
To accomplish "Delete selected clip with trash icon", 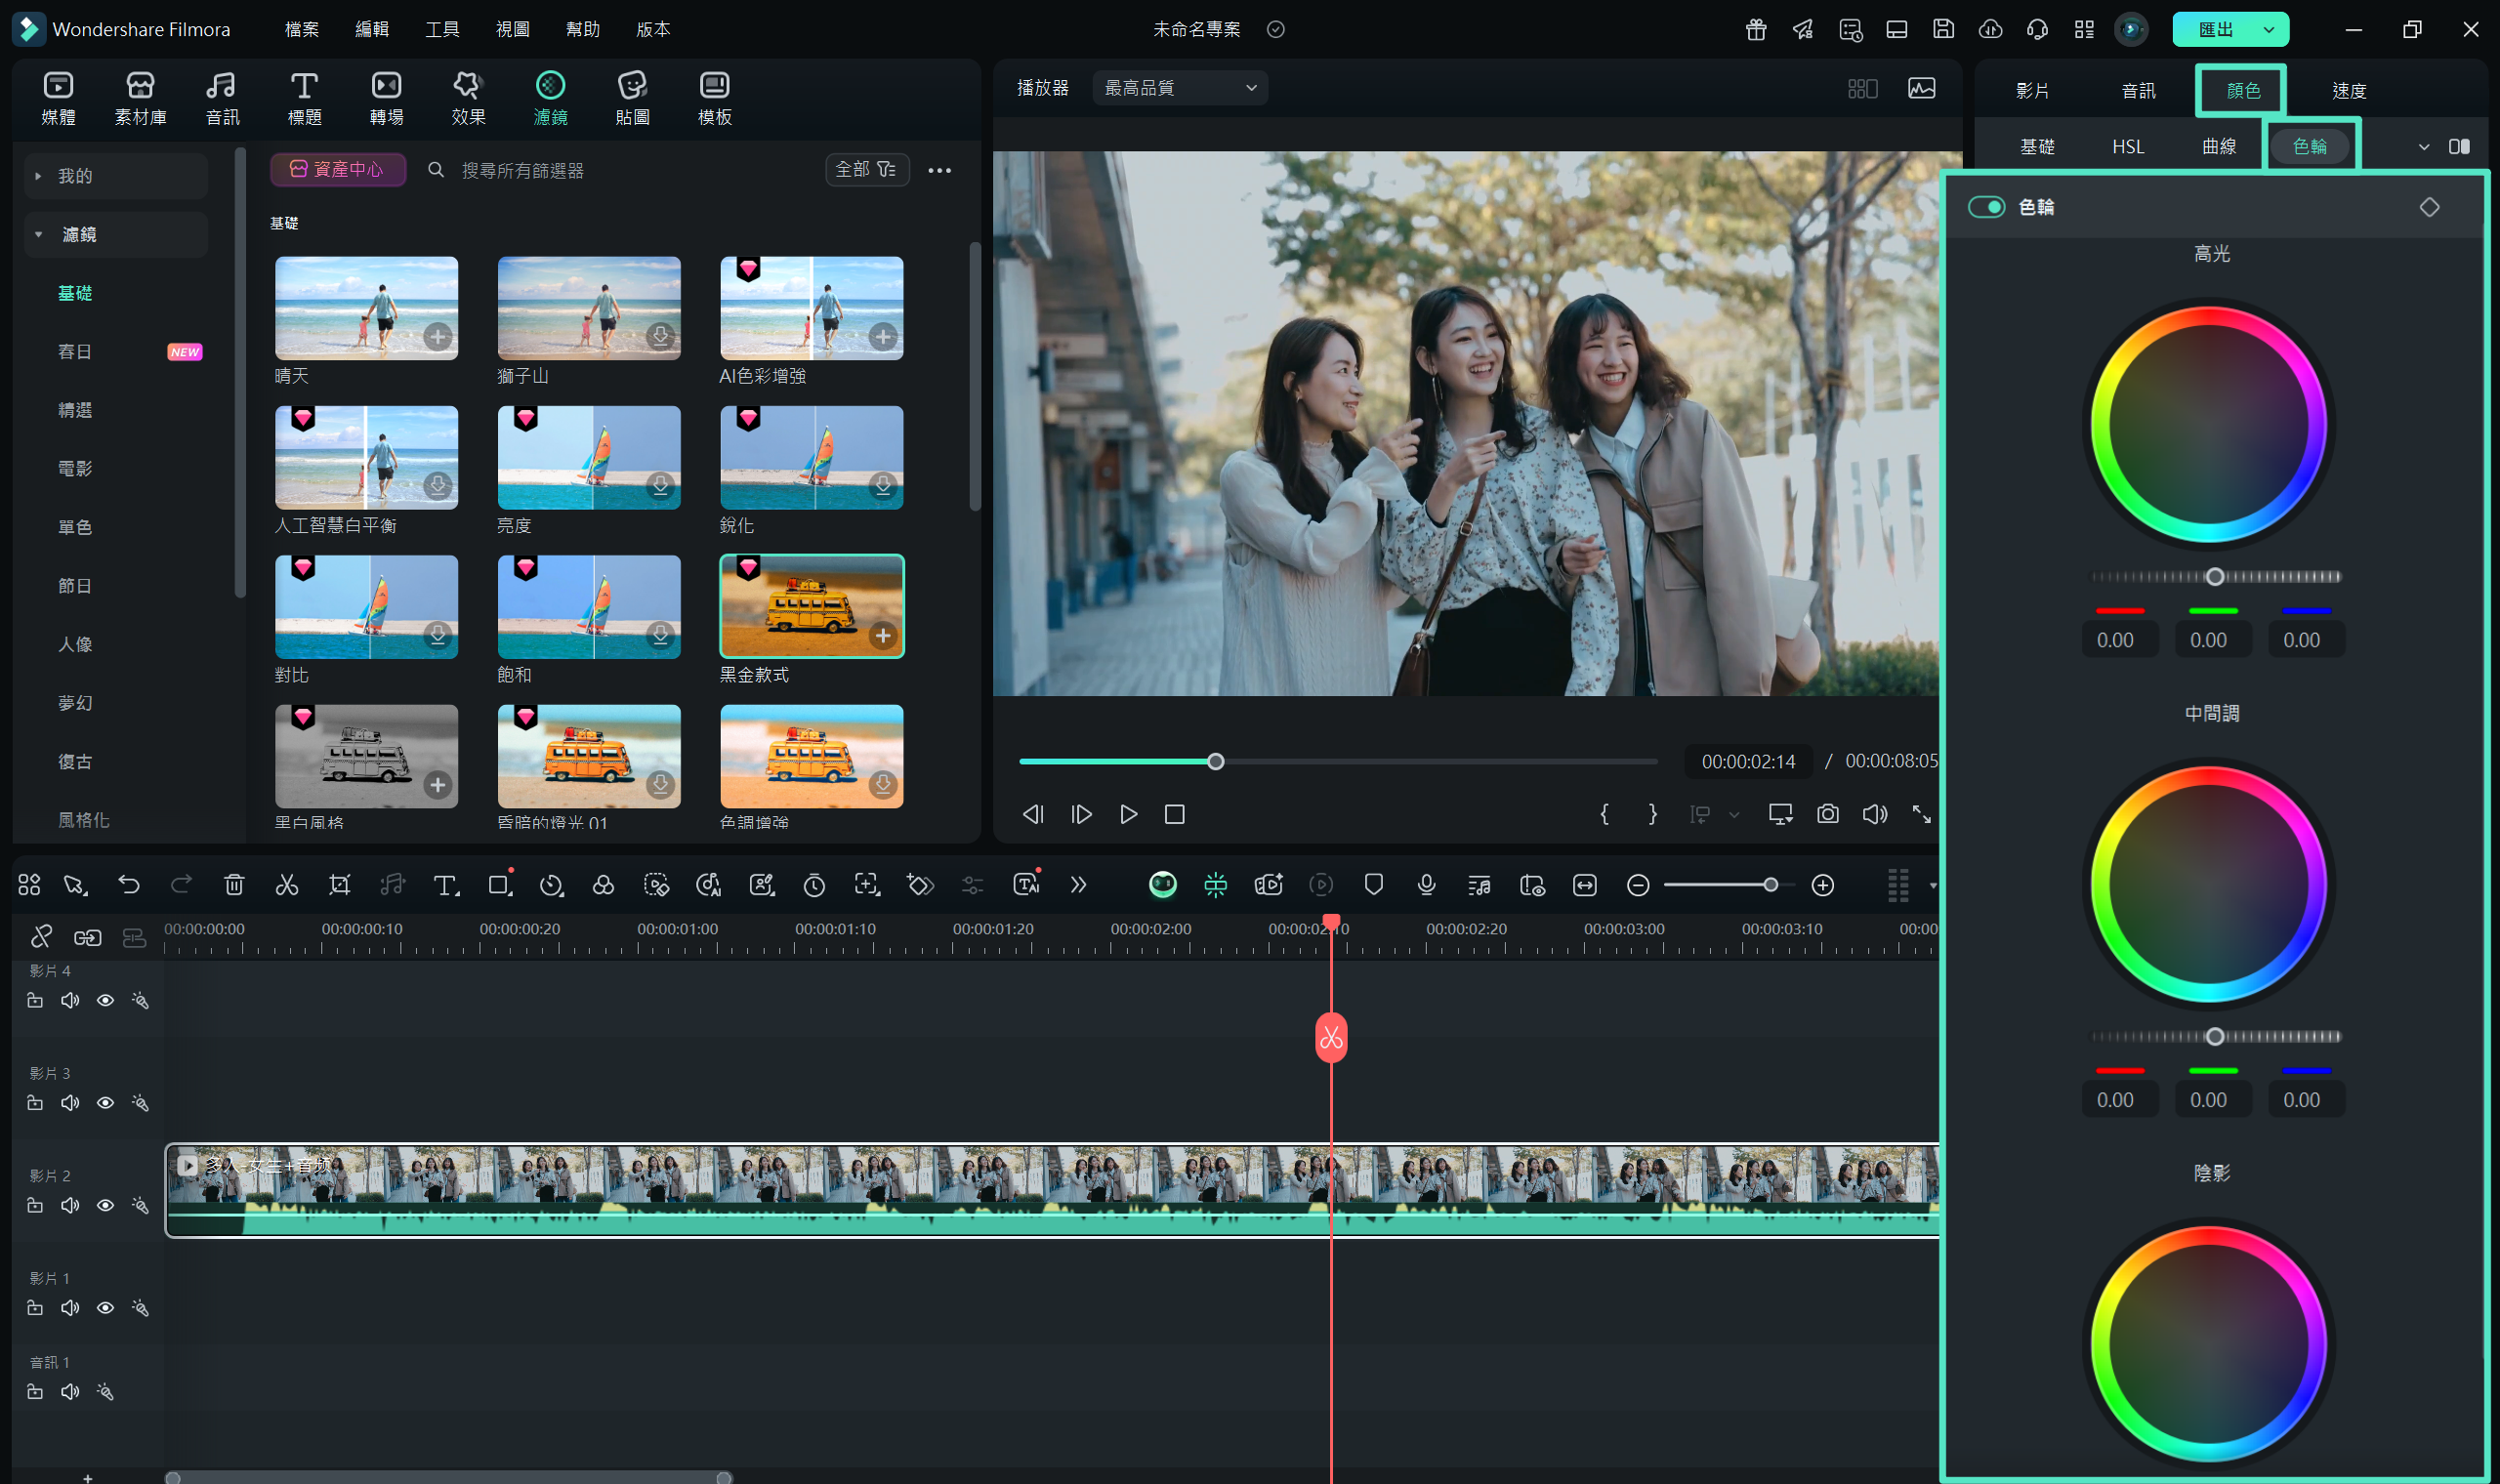I will pyautogui.click(x=234, y=885).
